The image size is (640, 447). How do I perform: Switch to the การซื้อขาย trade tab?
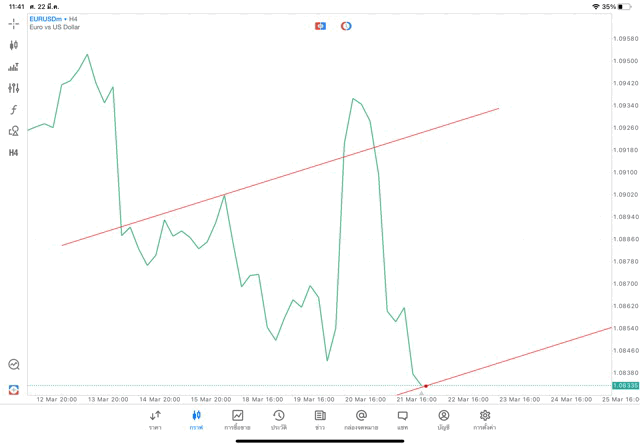coord(237,420)
